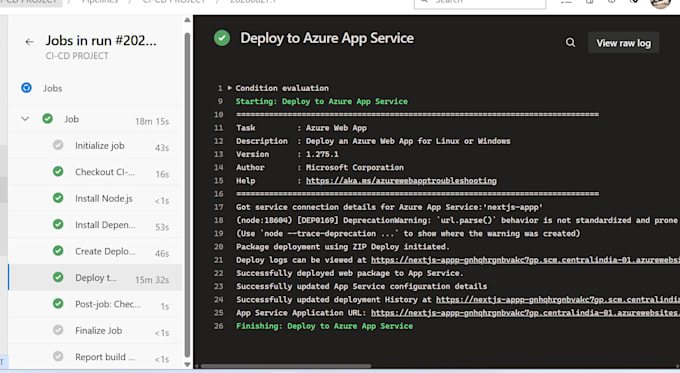The height and width of the screenshot is (373, 680).
Task: Click the Deploy to Azure App Service heading
Action: coord(327,38)
